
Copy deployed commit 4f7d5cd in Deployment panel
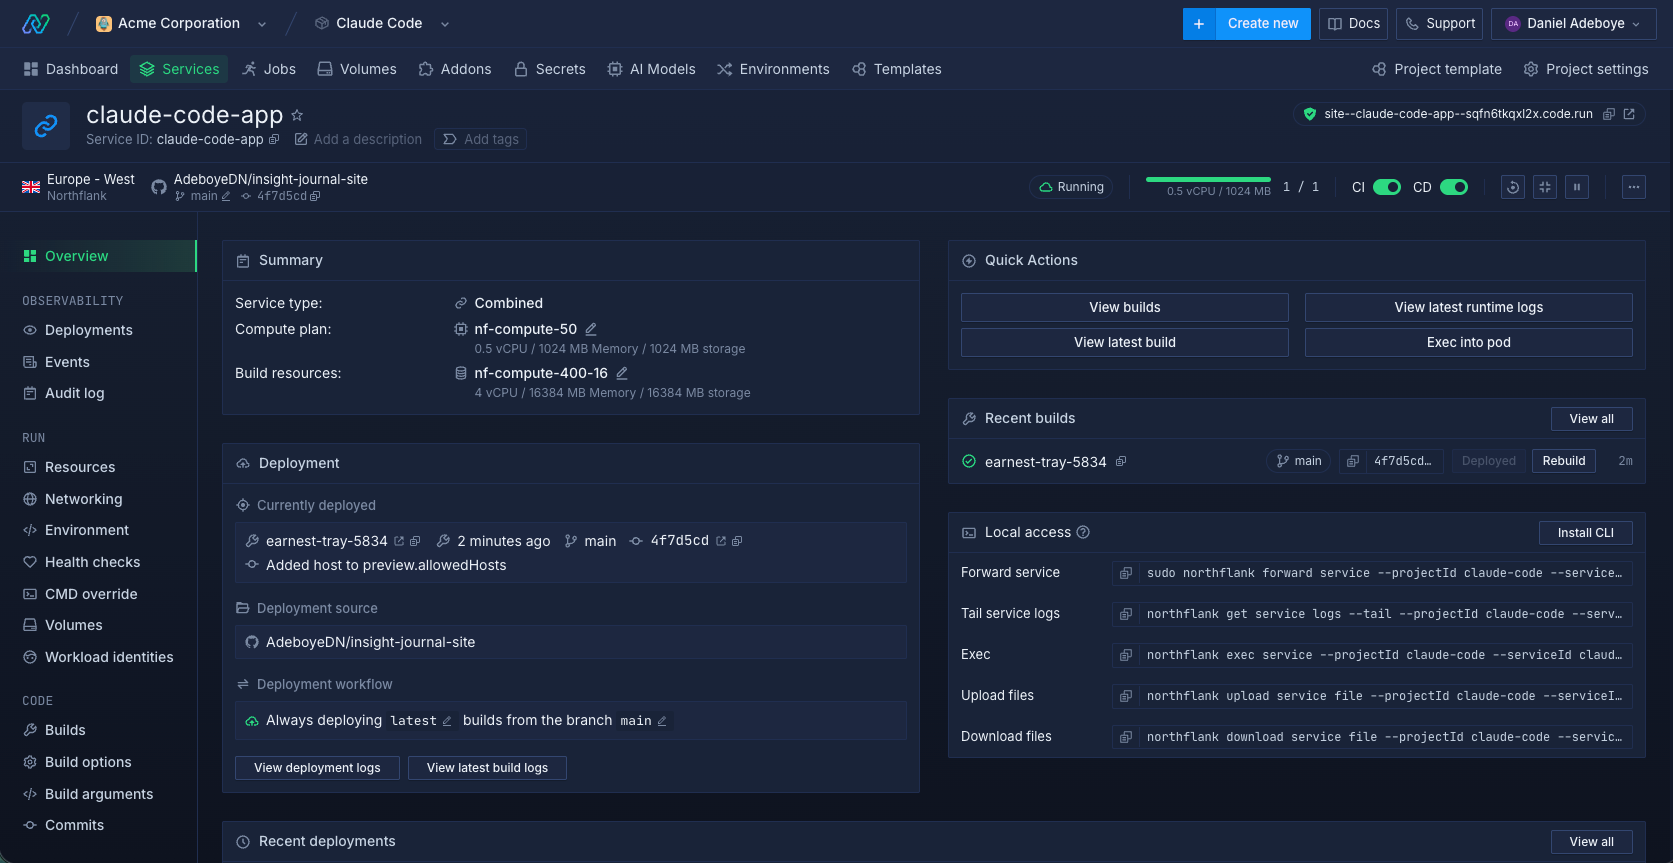tap(737, 541)
